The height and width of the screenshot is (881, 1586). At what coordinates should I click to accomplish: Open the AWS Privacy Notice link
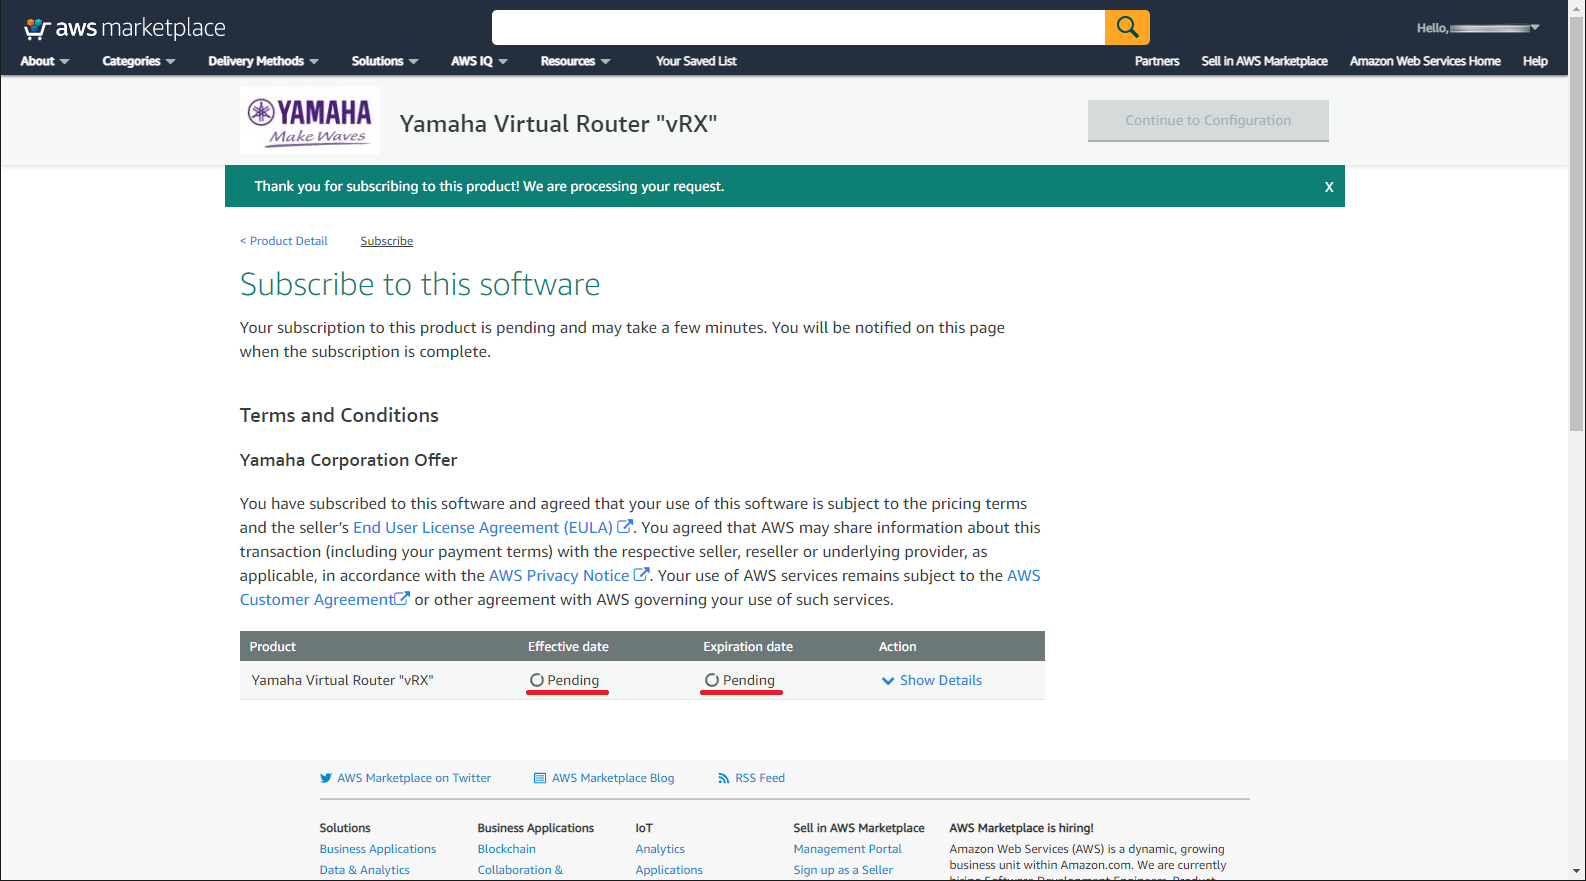tap(559, 576)
